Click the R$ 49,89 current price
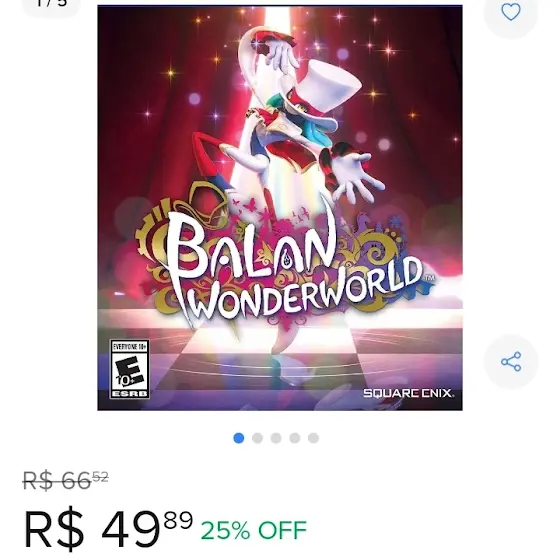Screen dimensions: 560x560 [x=109, y=529]
